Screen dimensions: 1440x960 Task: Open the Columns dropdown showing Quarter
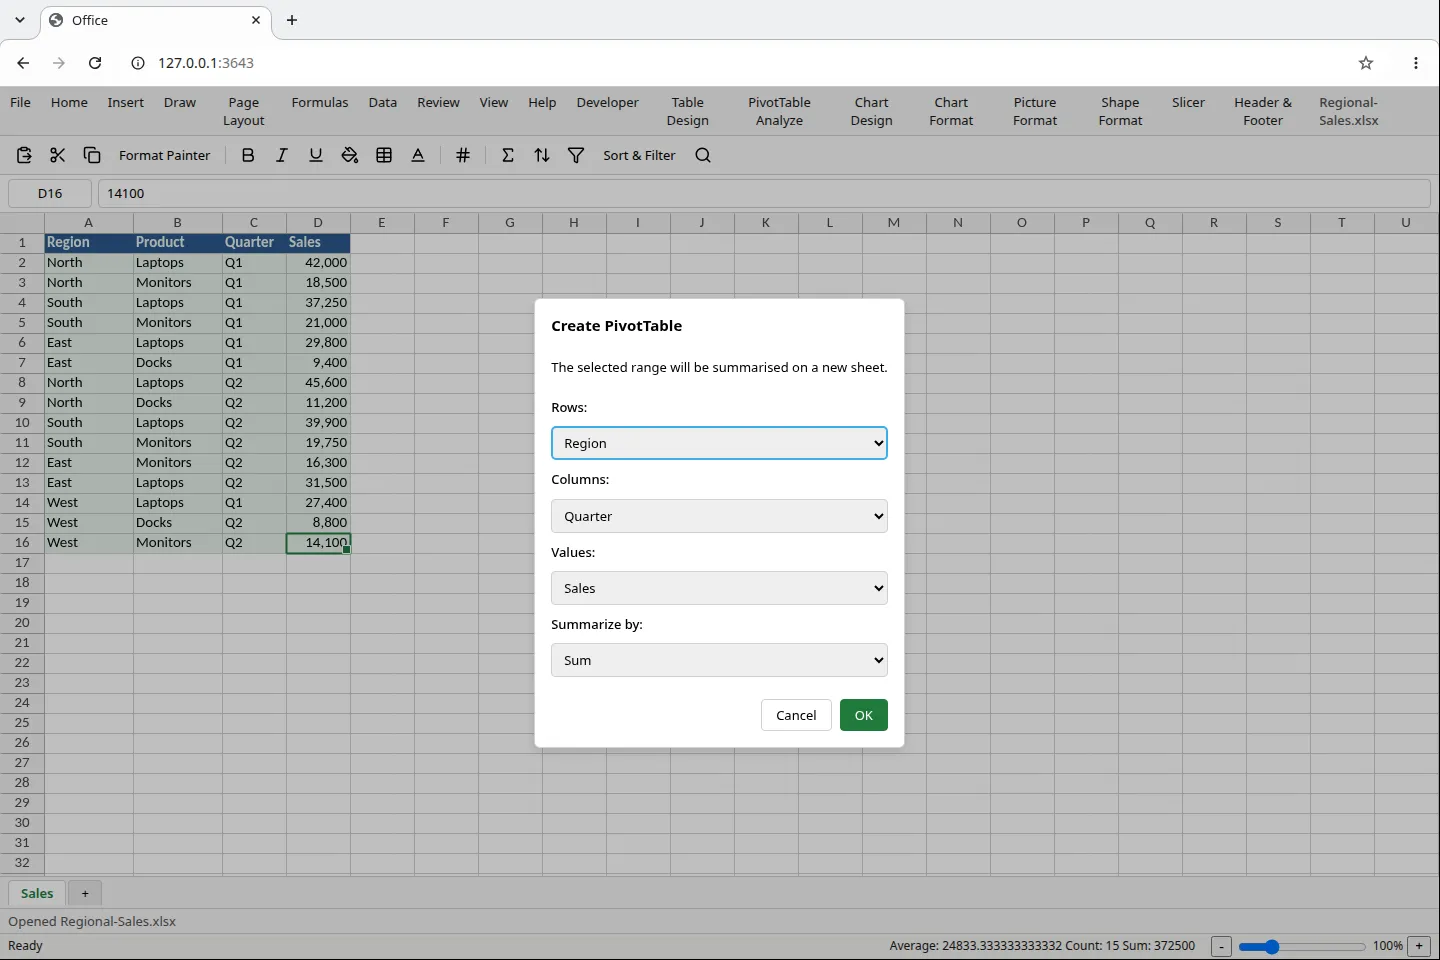719,516
